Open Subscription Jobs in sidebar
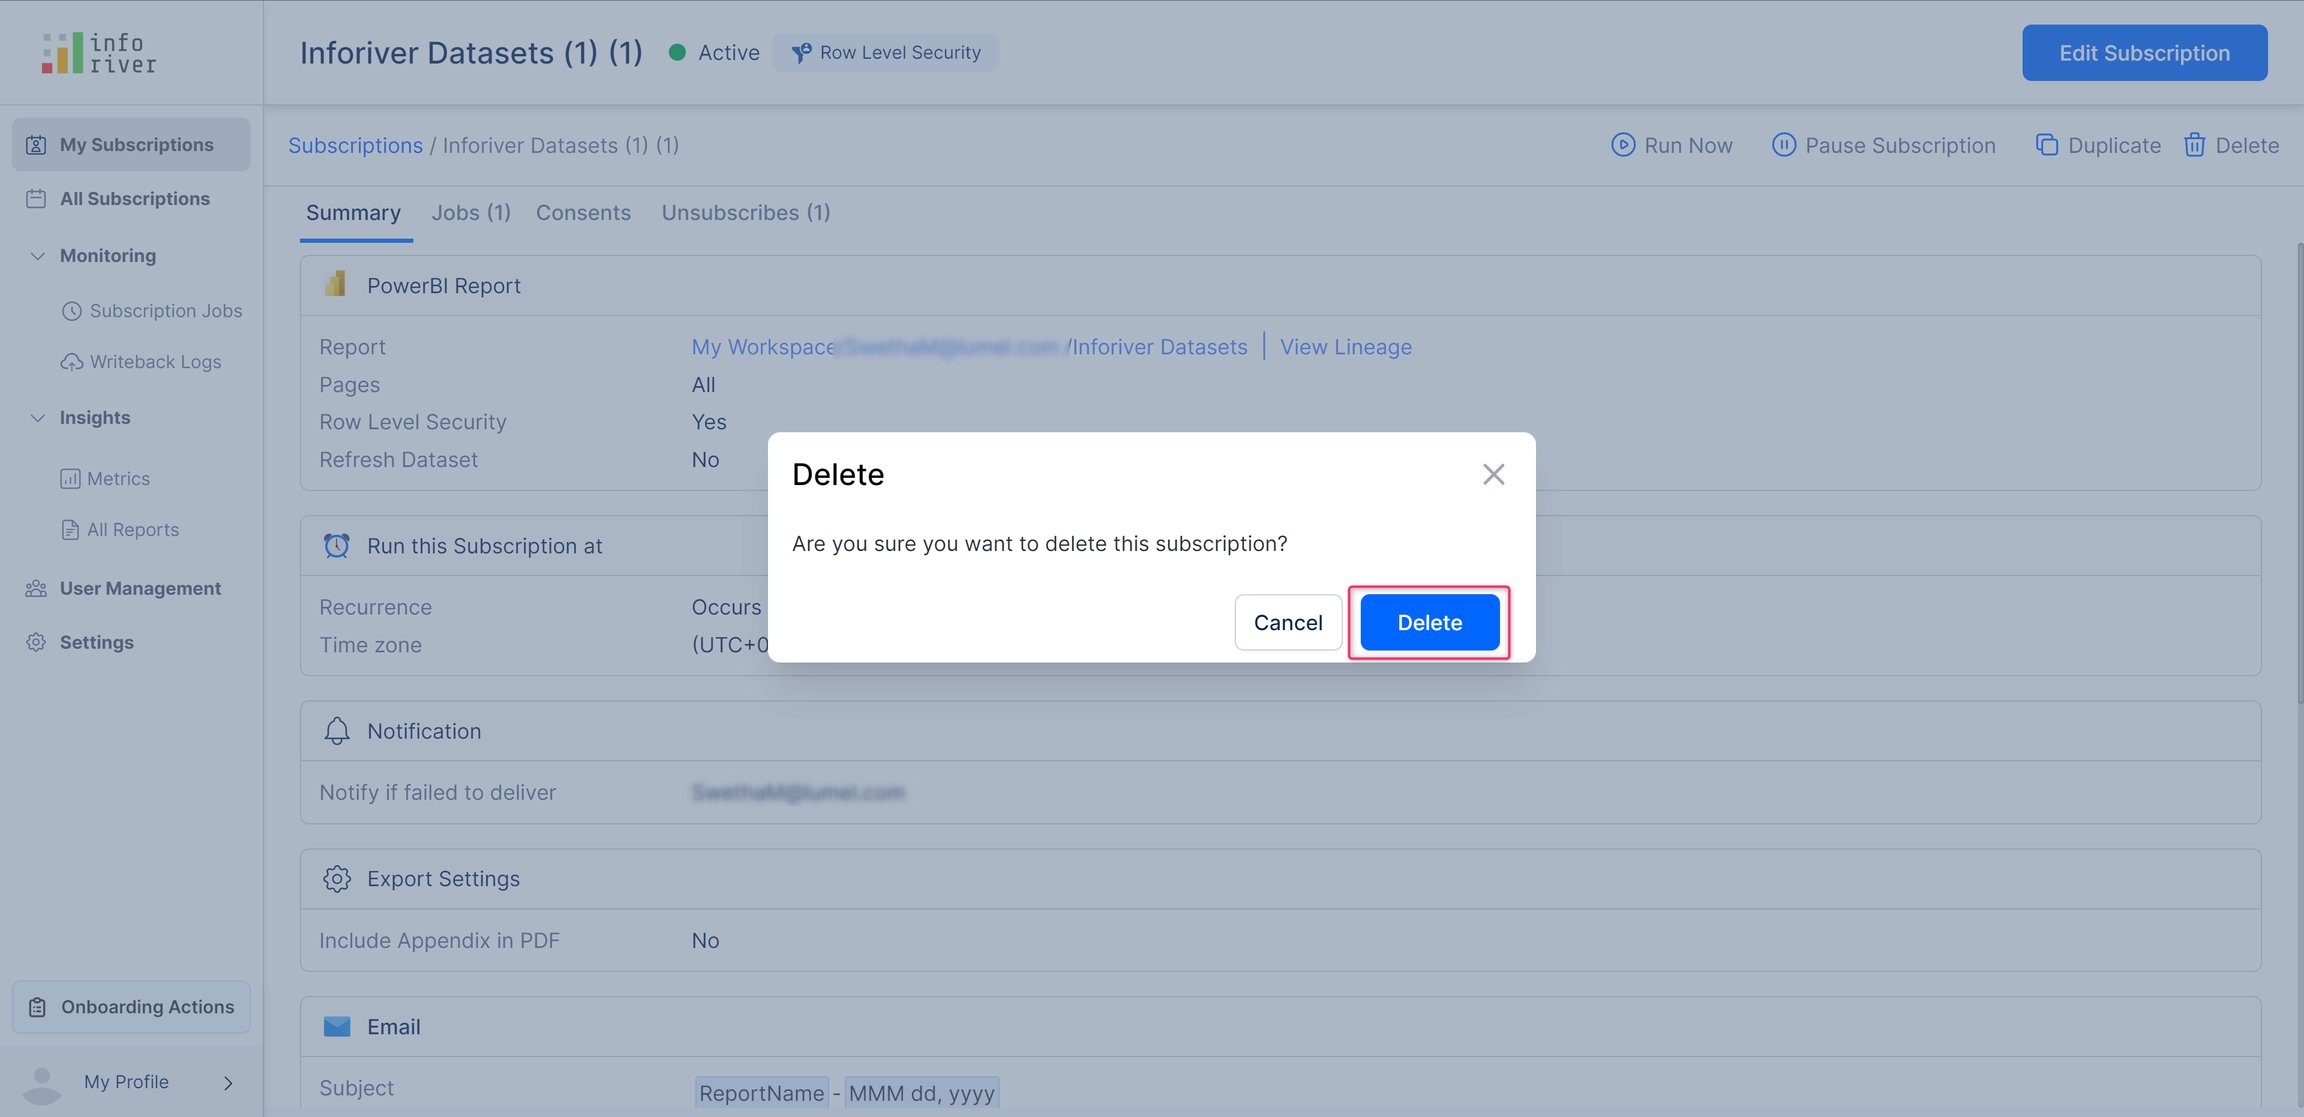2304x1117 pixels. (x=165, y=311)
